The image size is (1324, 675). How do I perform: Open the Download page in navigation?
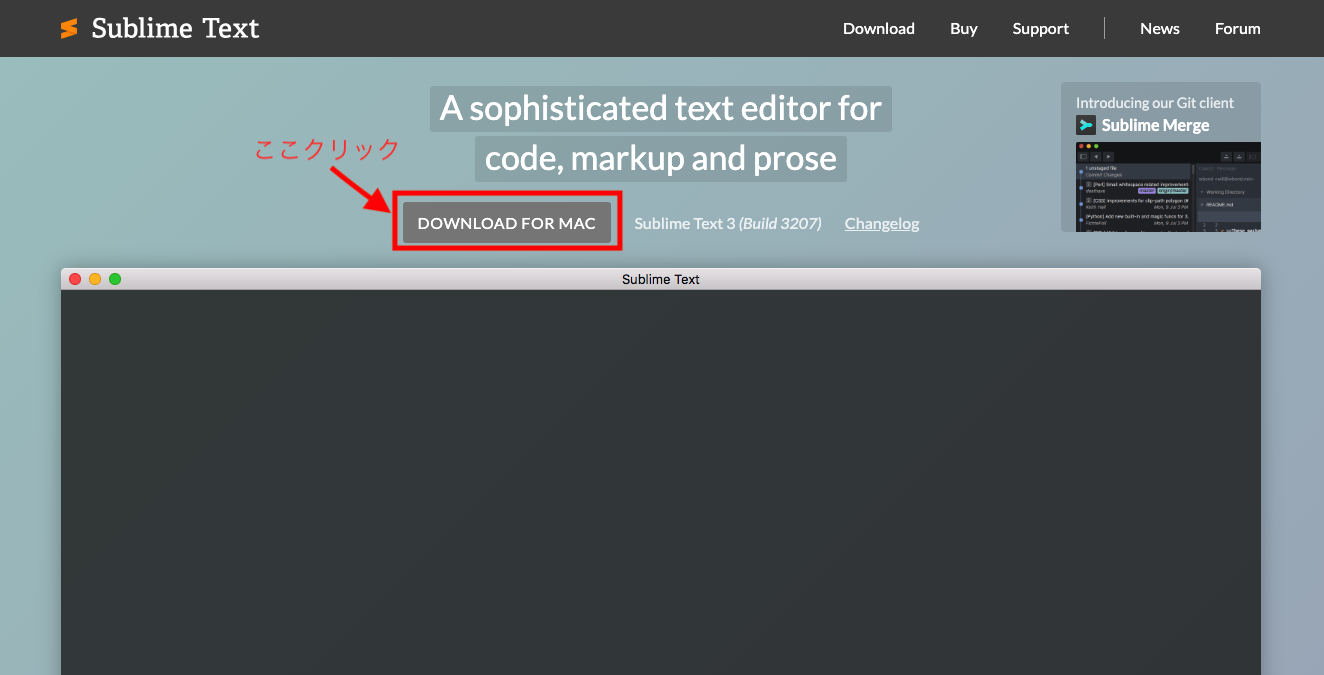879,29
